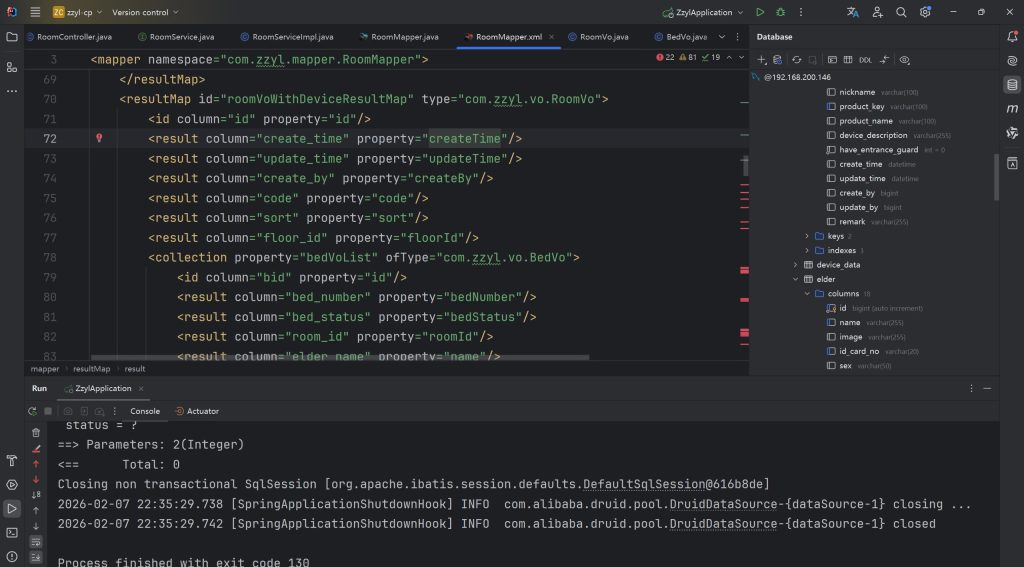Show more tool windows ellipsis in left stripe
This screenshot has height=567, width=1024.
[12, 91]
